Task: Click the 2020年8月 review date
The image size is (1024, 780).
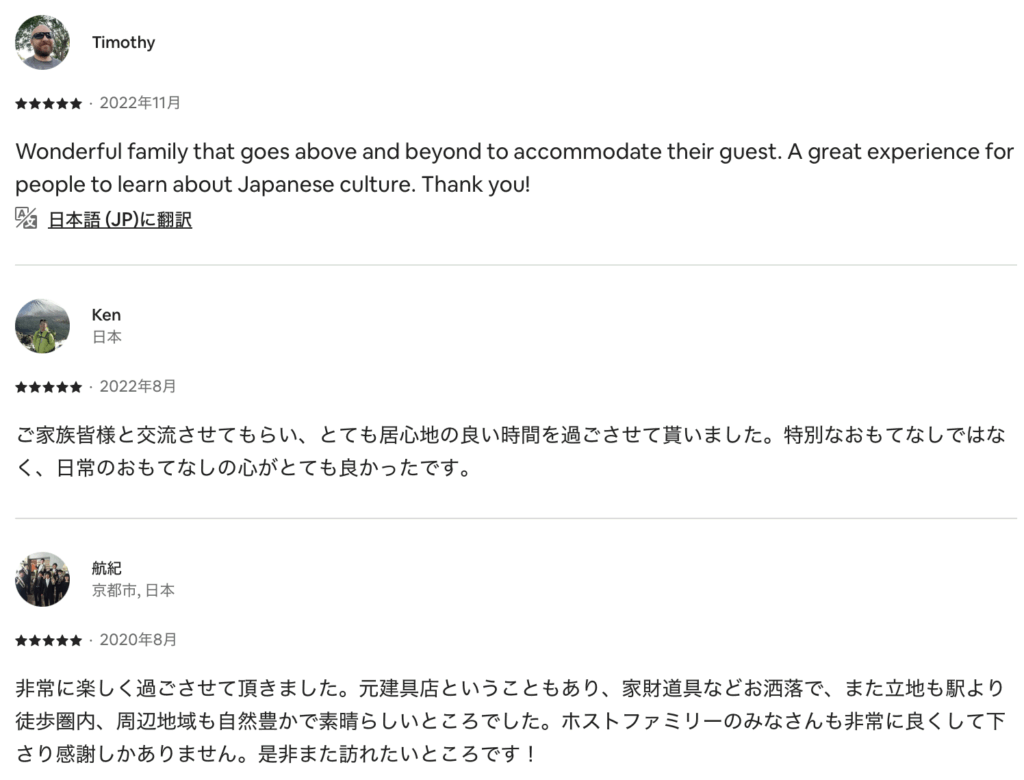Action: (x=137, y=640)
